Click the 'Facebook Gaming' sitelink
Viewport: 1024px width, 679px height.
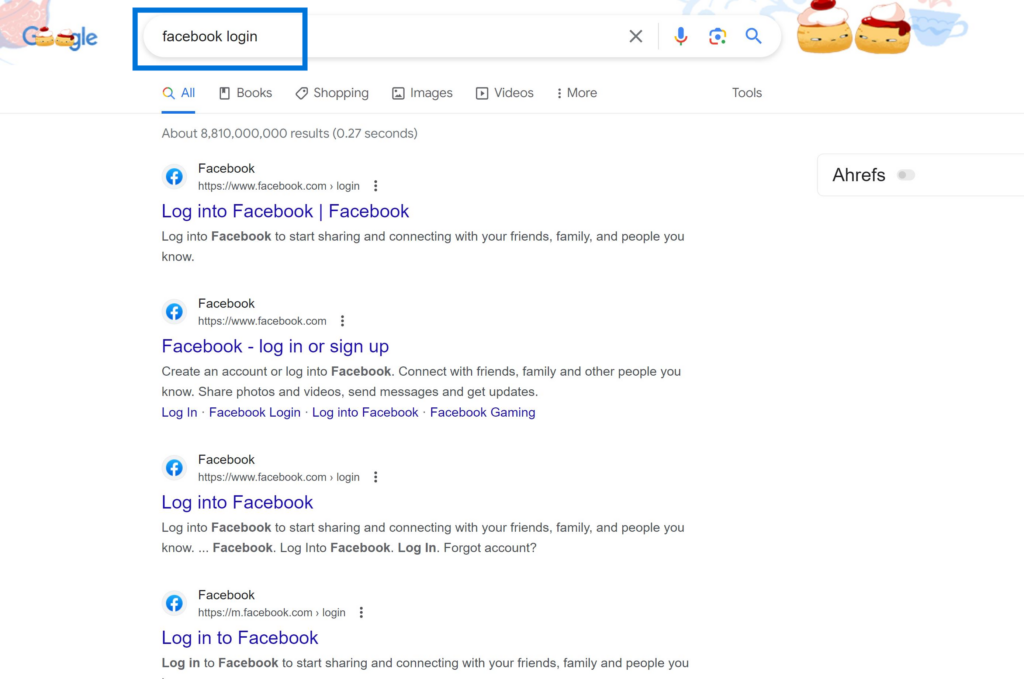coord(482,412)
